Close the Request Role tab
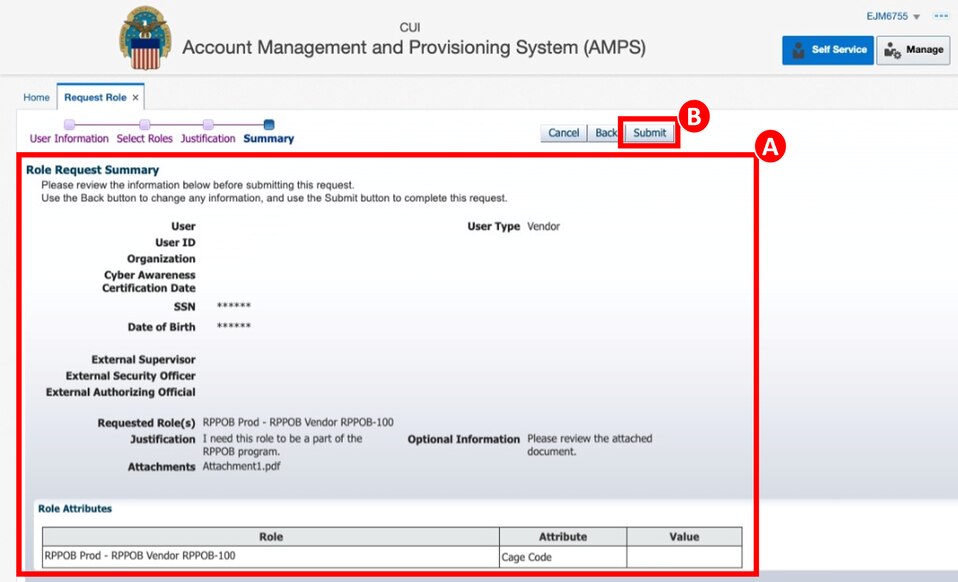 (x=136, y=97)
